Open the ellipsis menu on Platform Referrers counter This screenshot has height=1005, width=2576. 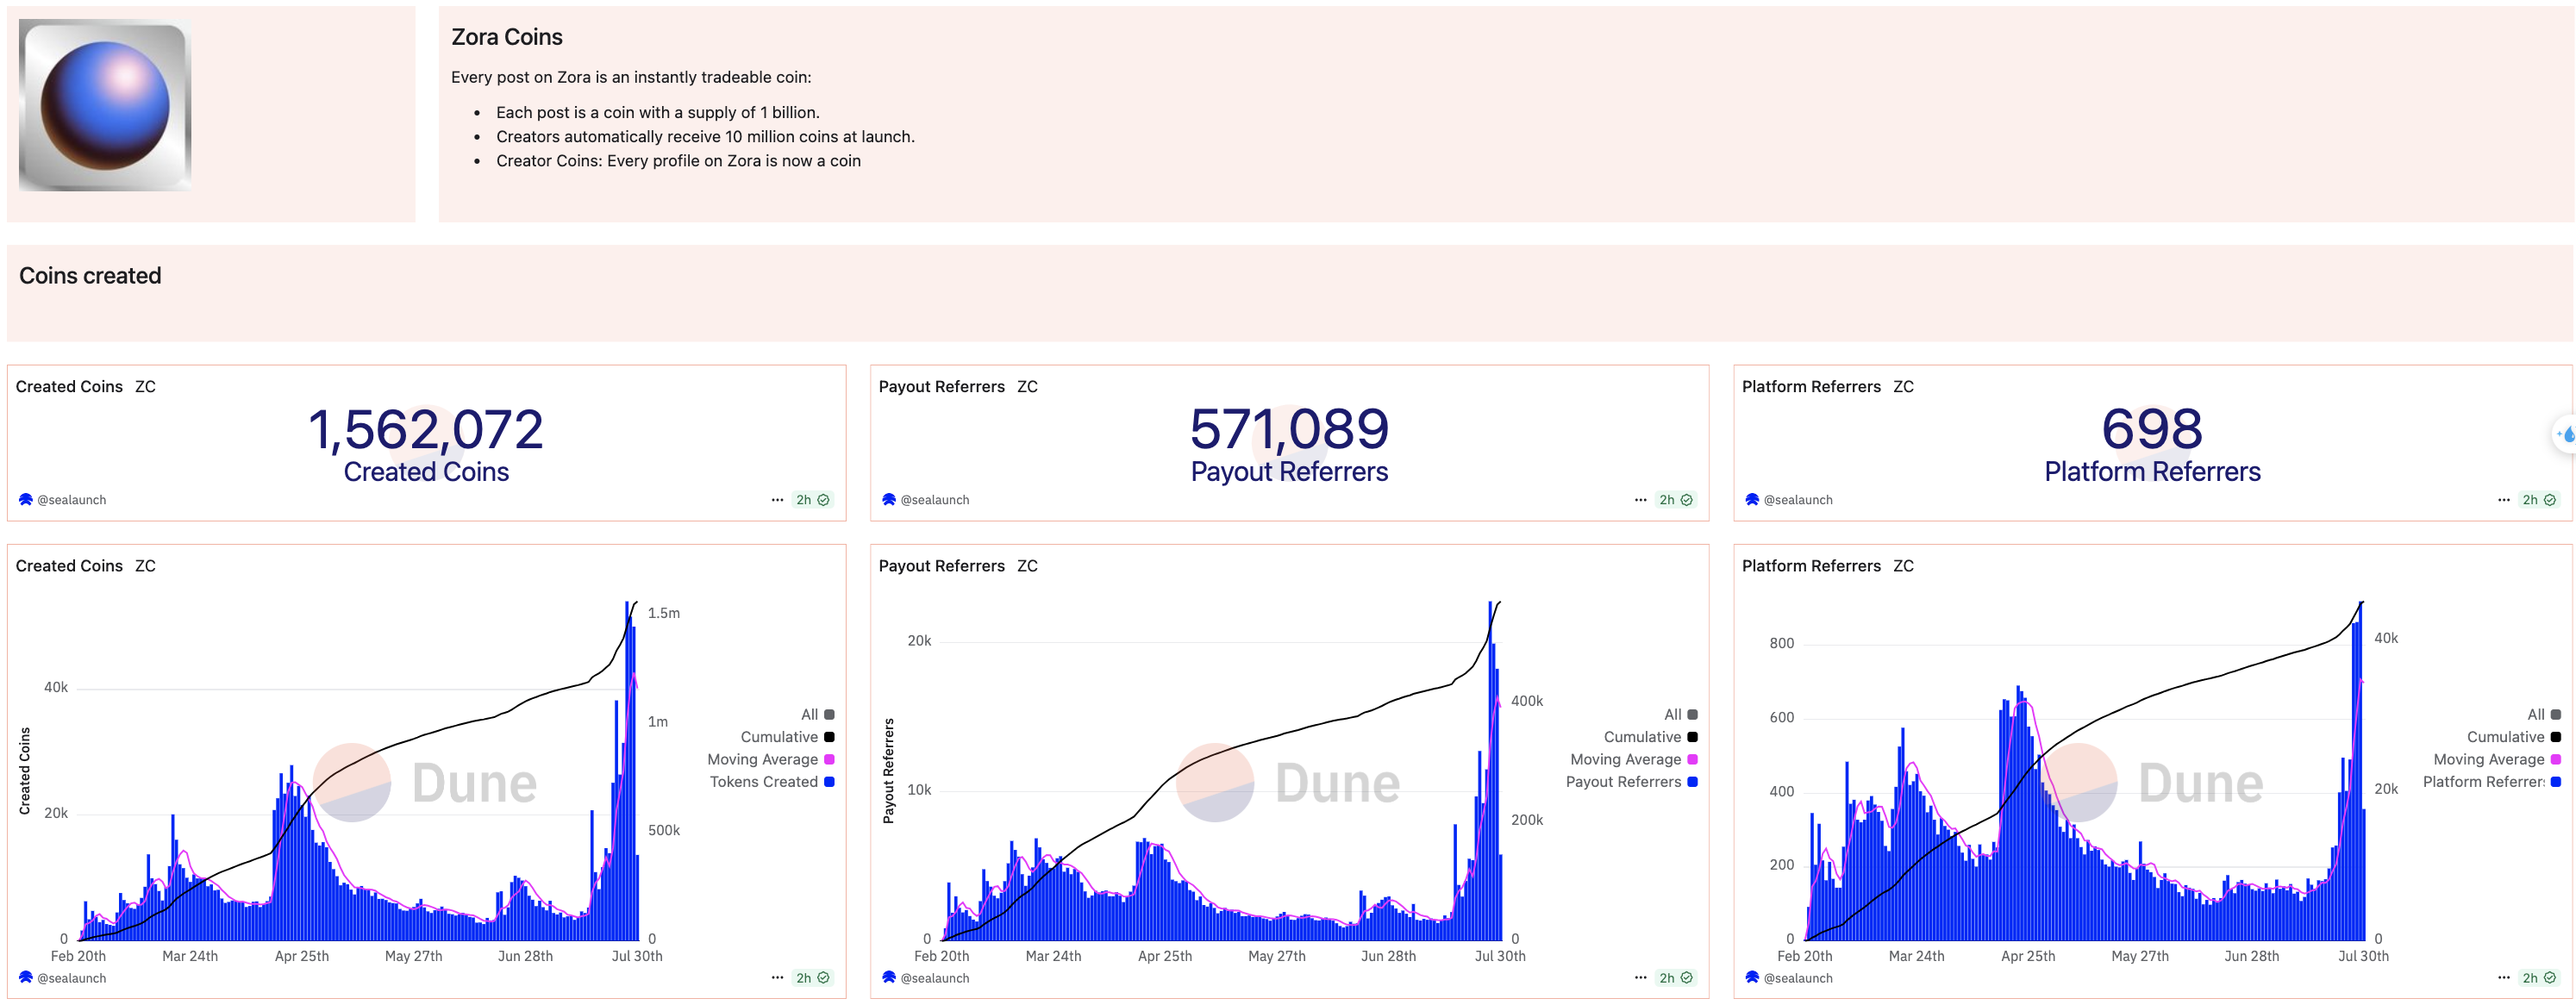(2503, 500)
